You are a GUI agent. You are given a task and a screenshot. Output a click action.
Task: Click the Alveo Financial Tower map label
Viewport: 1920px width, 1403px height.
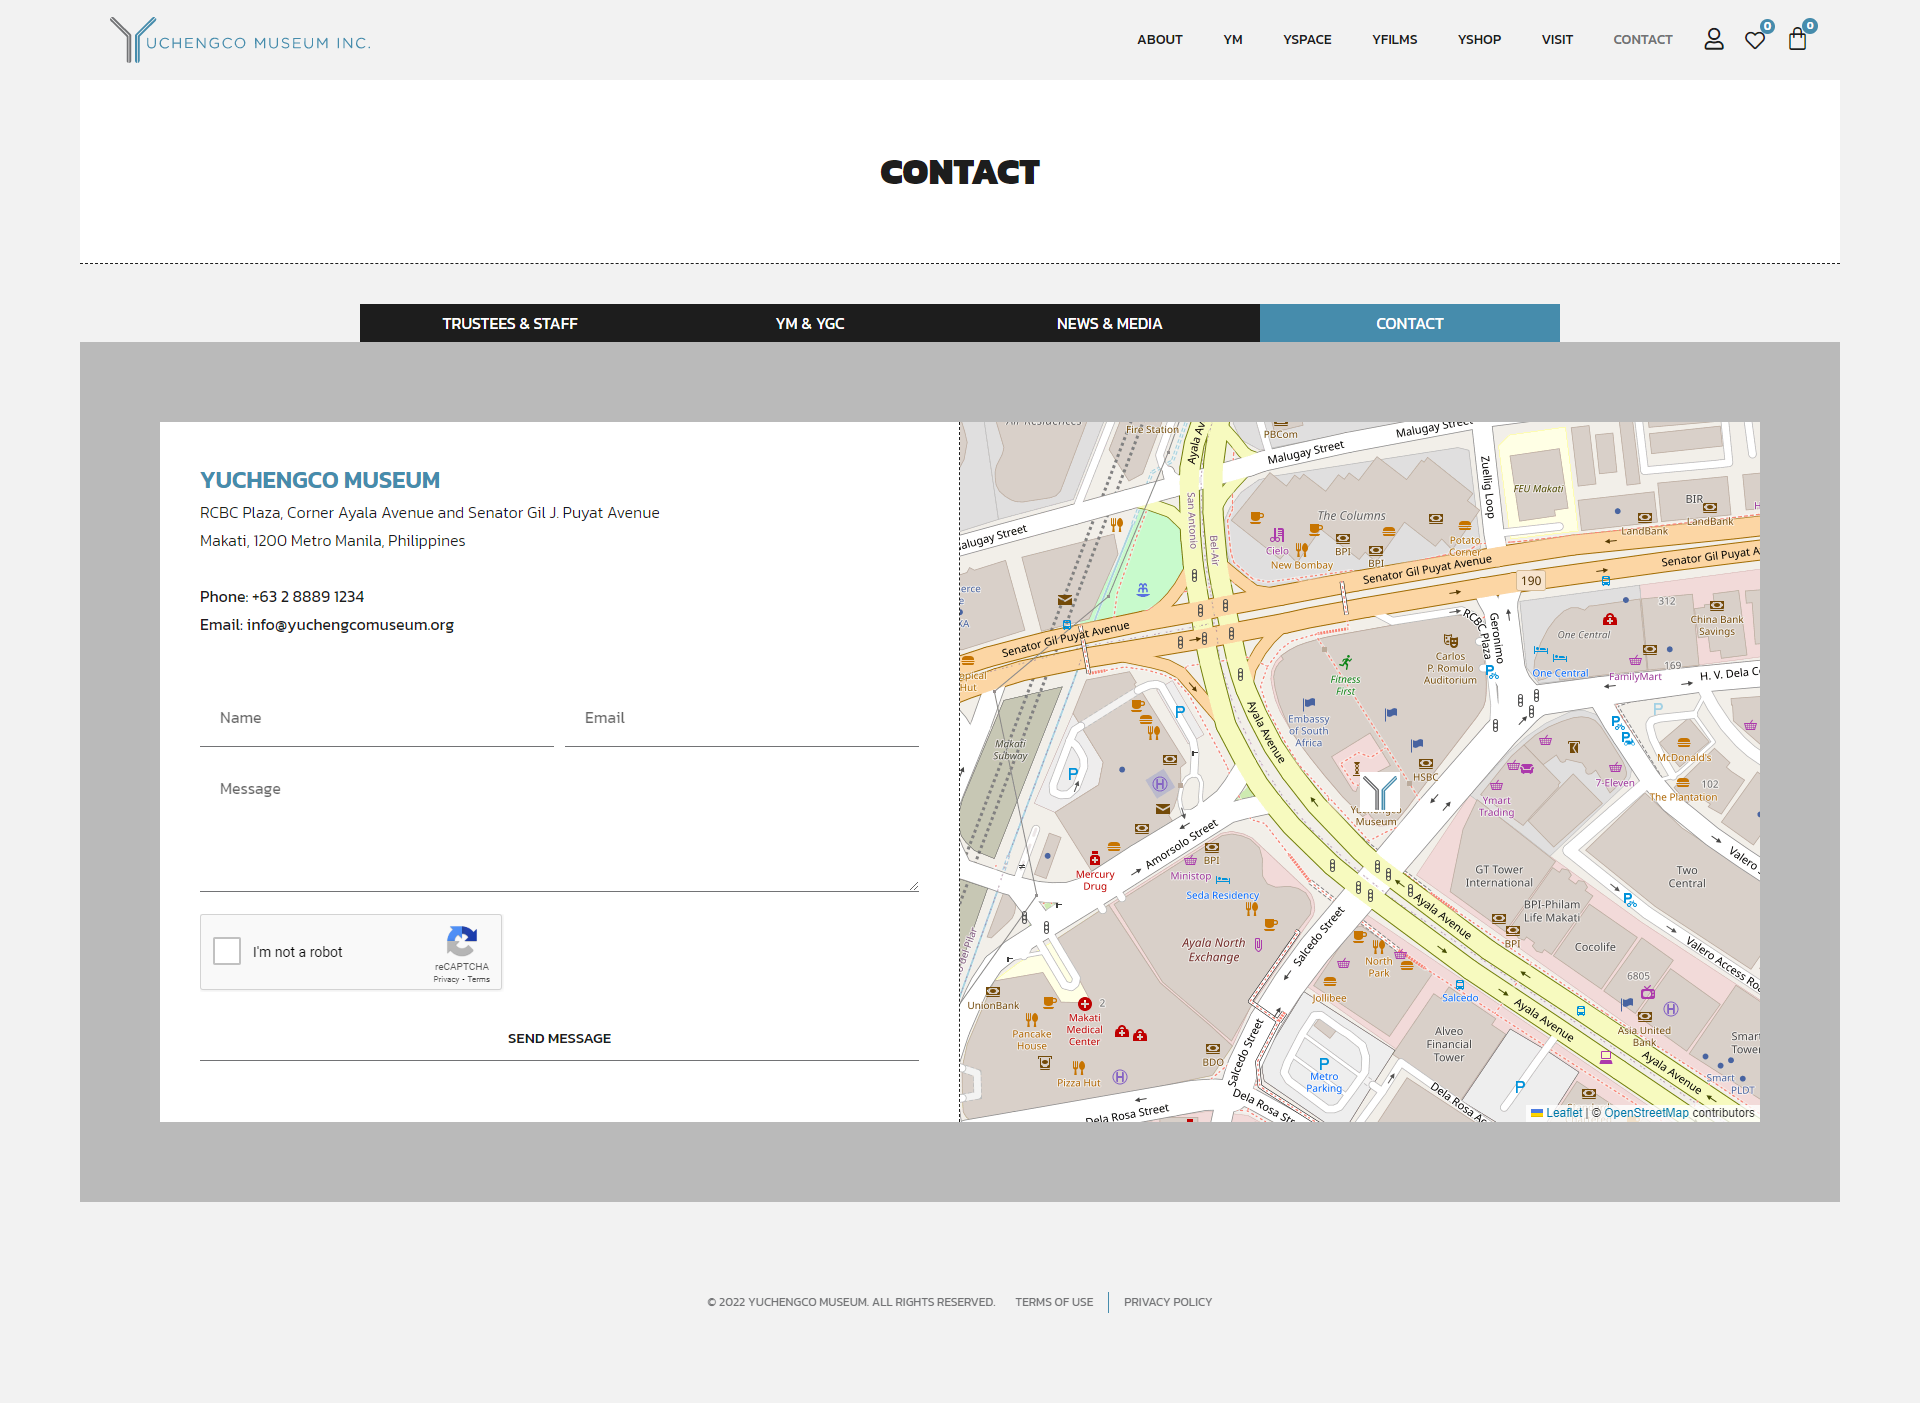tap(1449, 1044)
